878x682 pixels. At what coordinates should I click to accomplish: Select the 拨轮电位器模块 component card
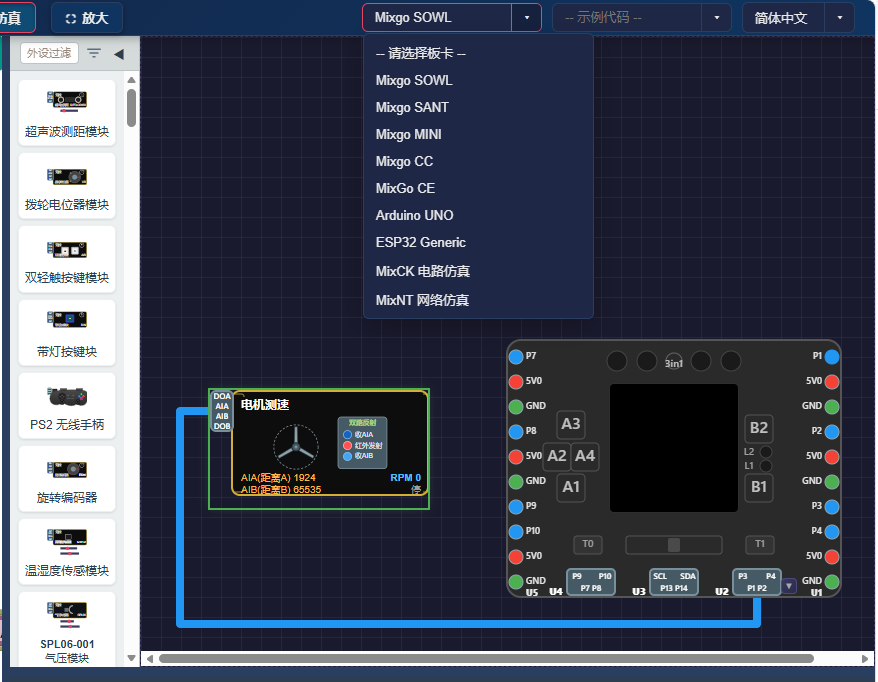(x=67, y=186)
